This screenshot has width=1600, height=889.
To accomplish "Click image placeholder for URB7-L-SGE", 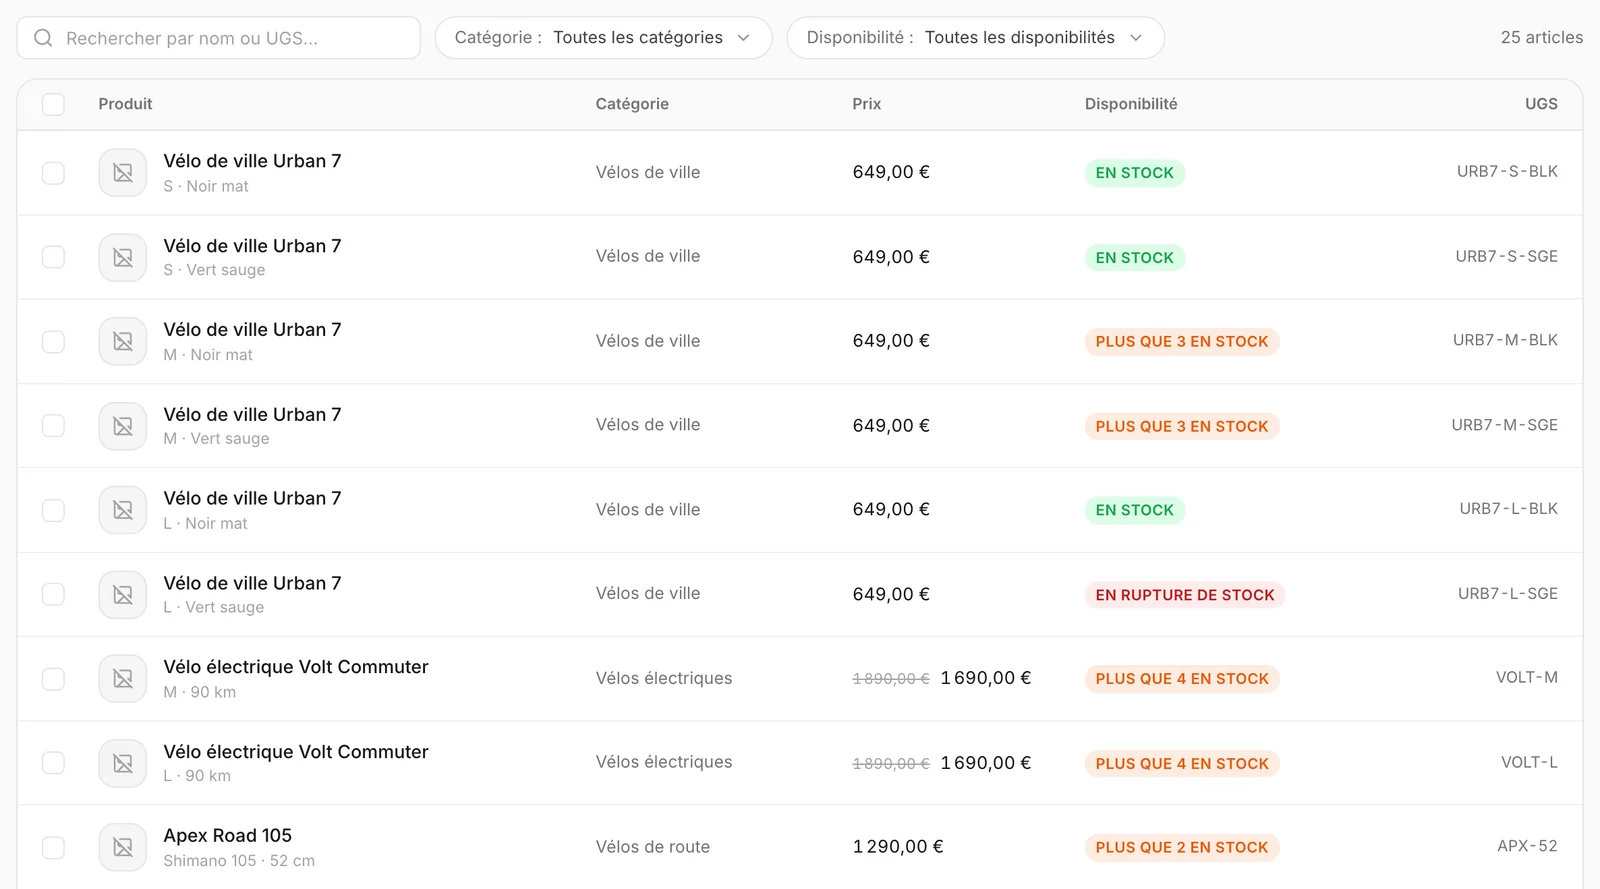I will click(123, 595).
